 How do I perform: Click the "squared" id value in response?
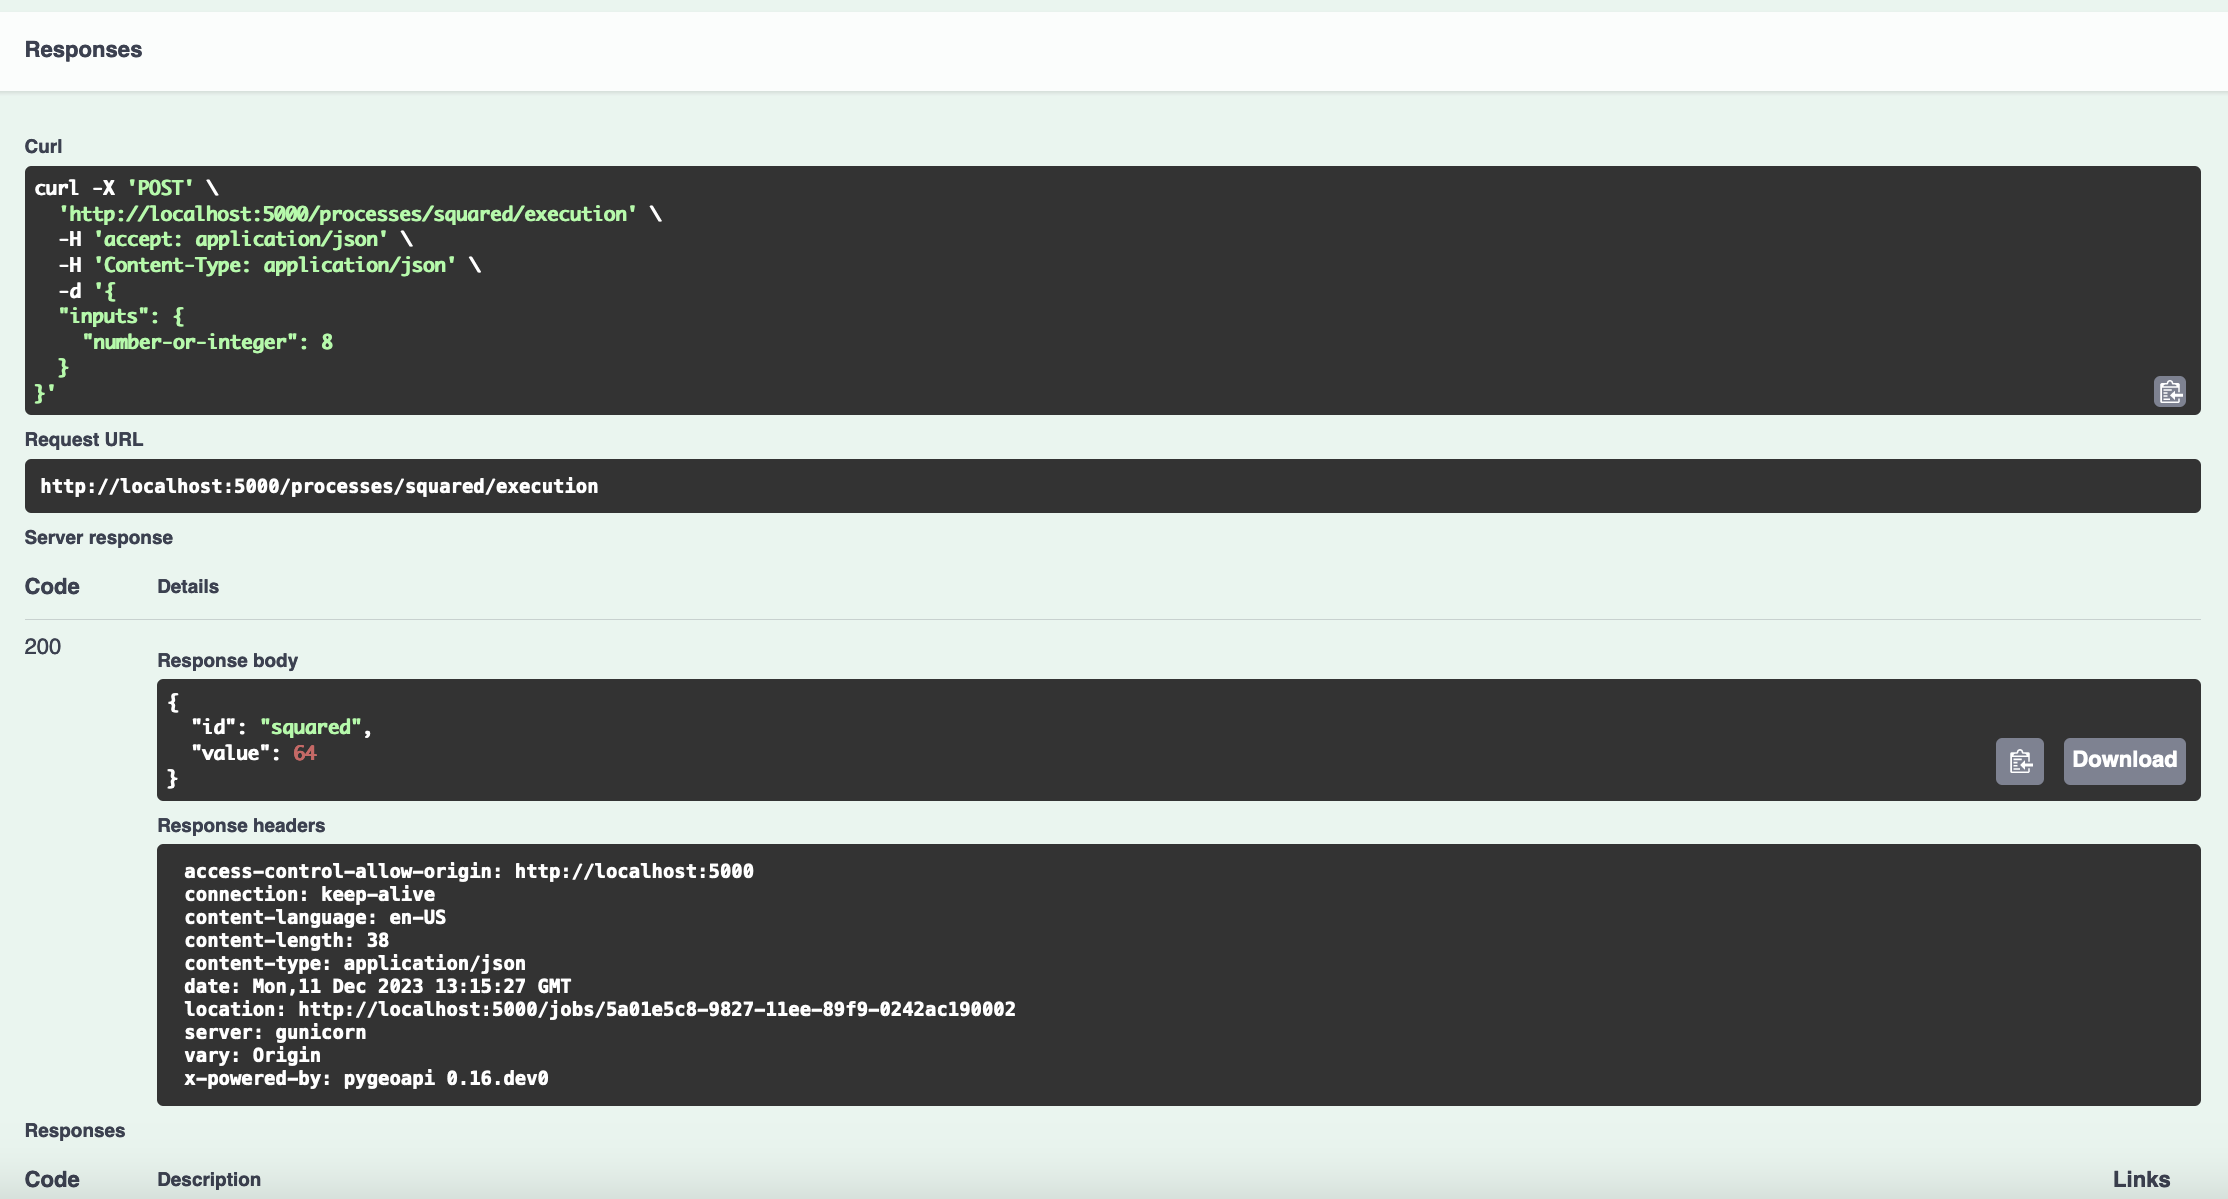(310, 727)
